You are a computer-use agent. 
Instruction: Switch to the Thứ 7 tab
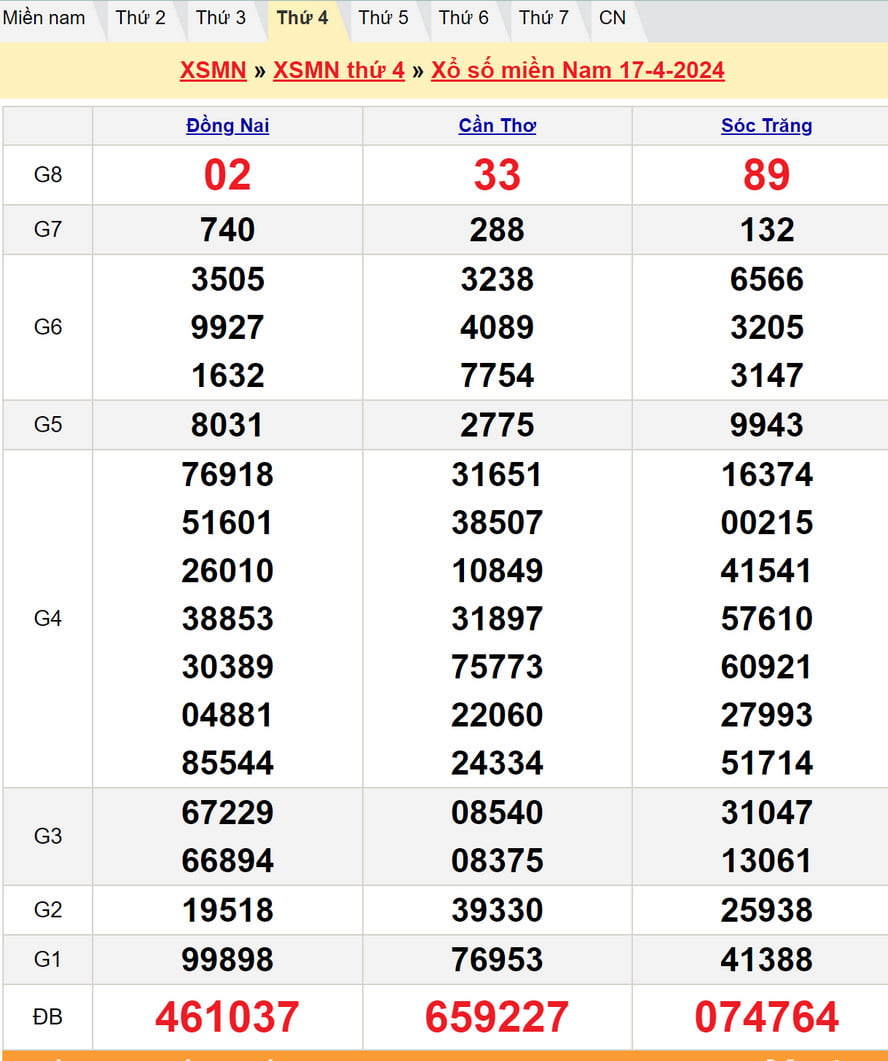pos(544,18)
